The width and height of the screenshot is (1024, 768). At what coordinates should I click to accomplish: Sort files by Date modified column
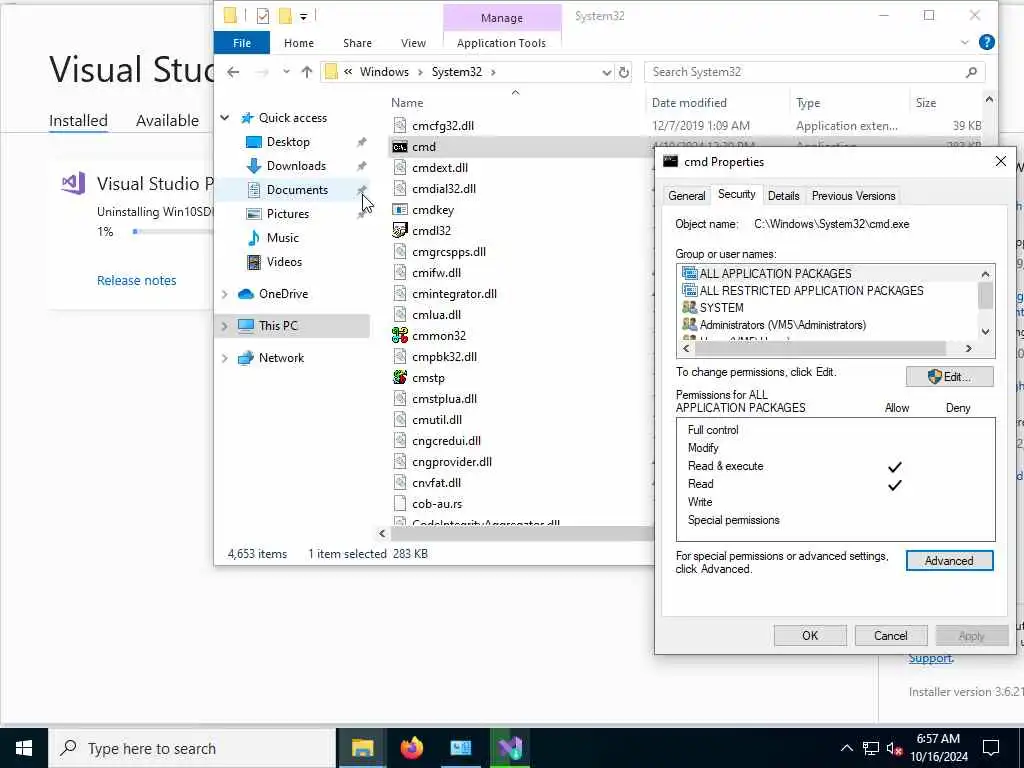[689, 103]
